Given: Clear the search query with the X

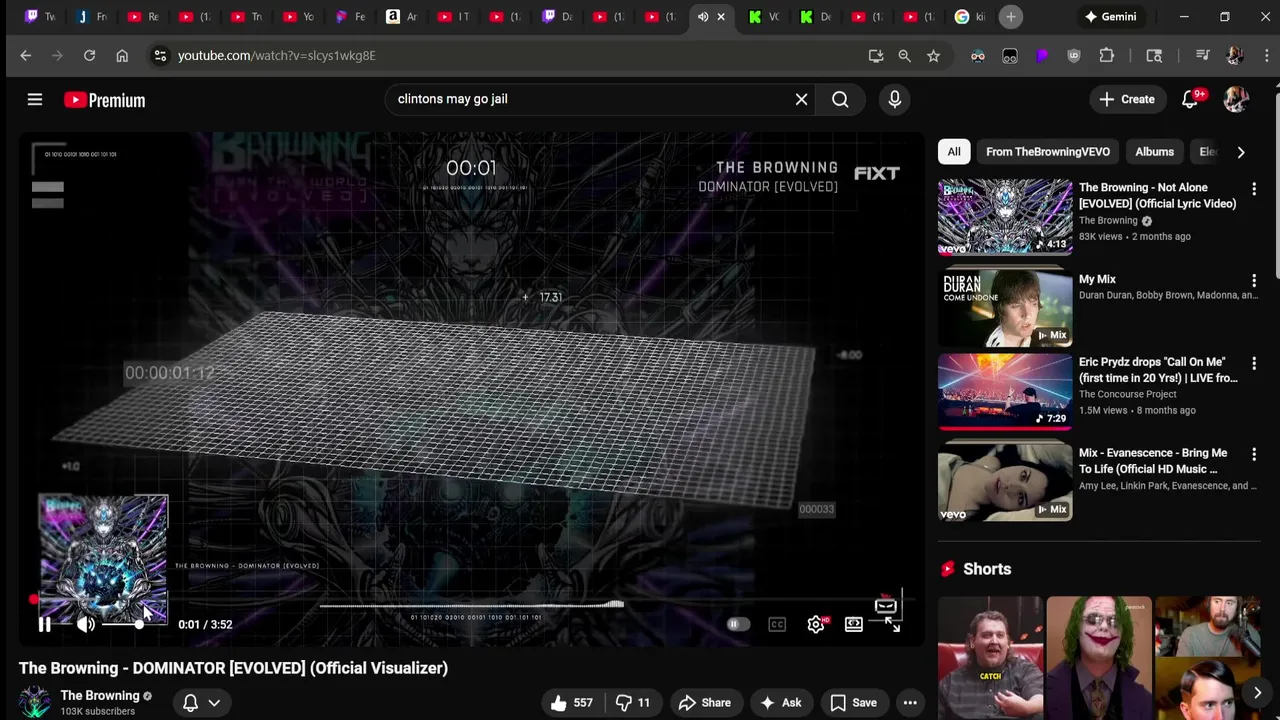Looking at the screenshot, I should click(x=801, y=99).
